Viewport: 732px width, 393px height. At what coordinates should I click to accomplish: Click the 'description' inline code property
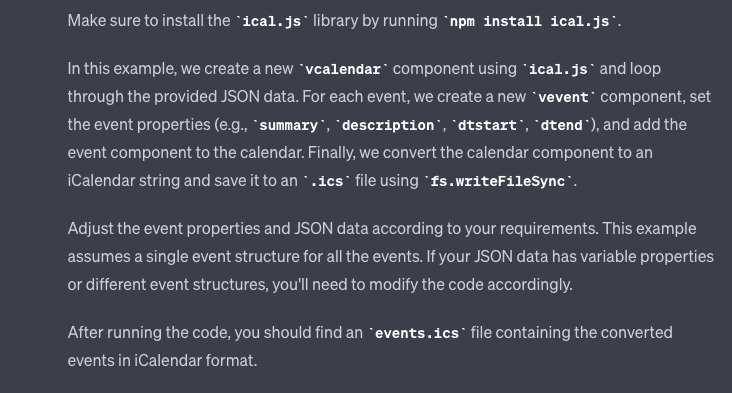(388, 126)
